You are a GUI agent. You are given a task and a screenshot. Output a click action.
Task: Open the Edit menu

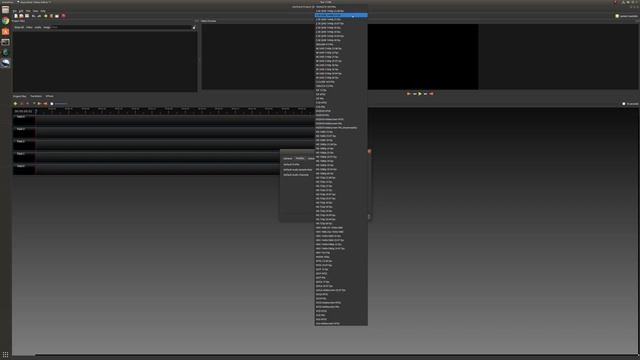tap(21, 11)
